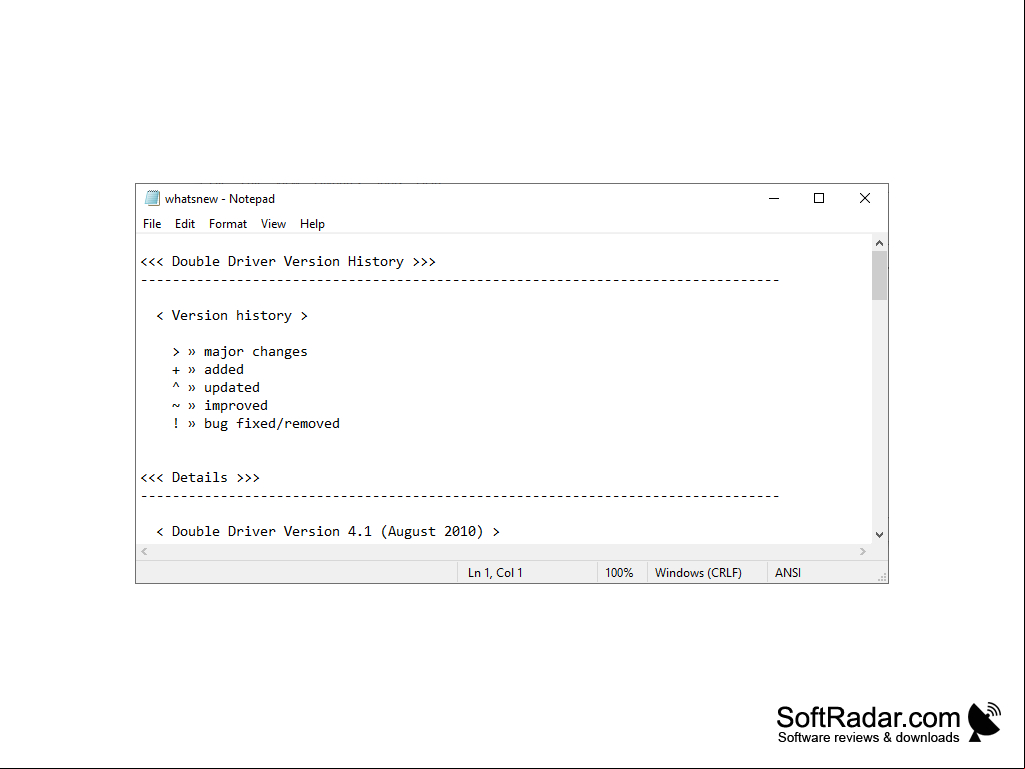Click the 'ANSI' encoding status entry
The image size is (1025, 769).
788,573
